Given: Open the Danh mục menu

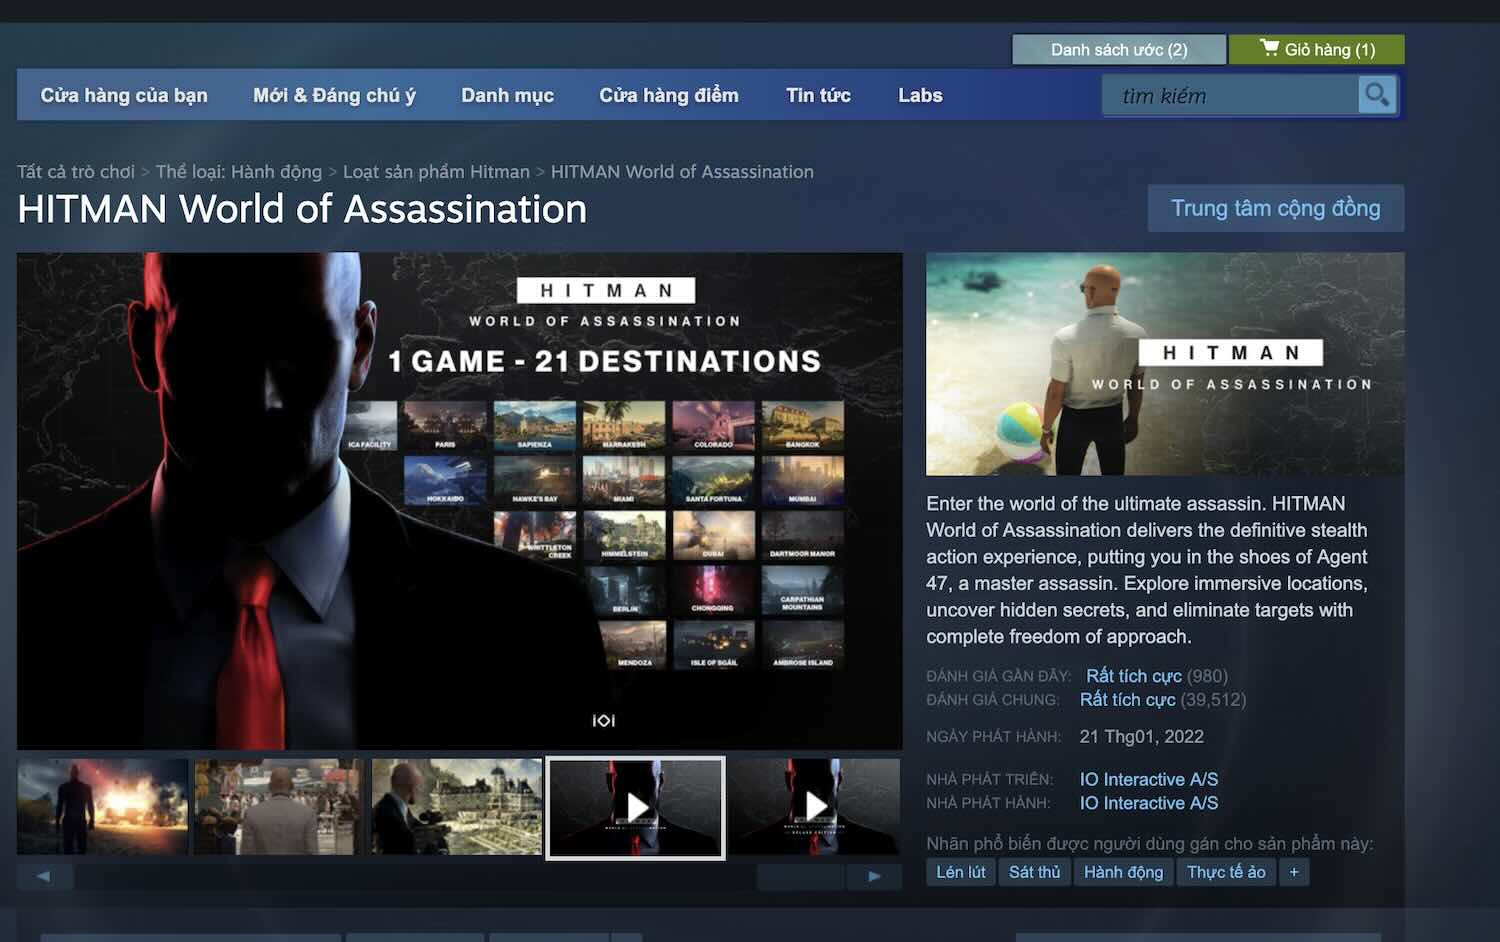Looking at the screenshot, I should tap(507, 95).
